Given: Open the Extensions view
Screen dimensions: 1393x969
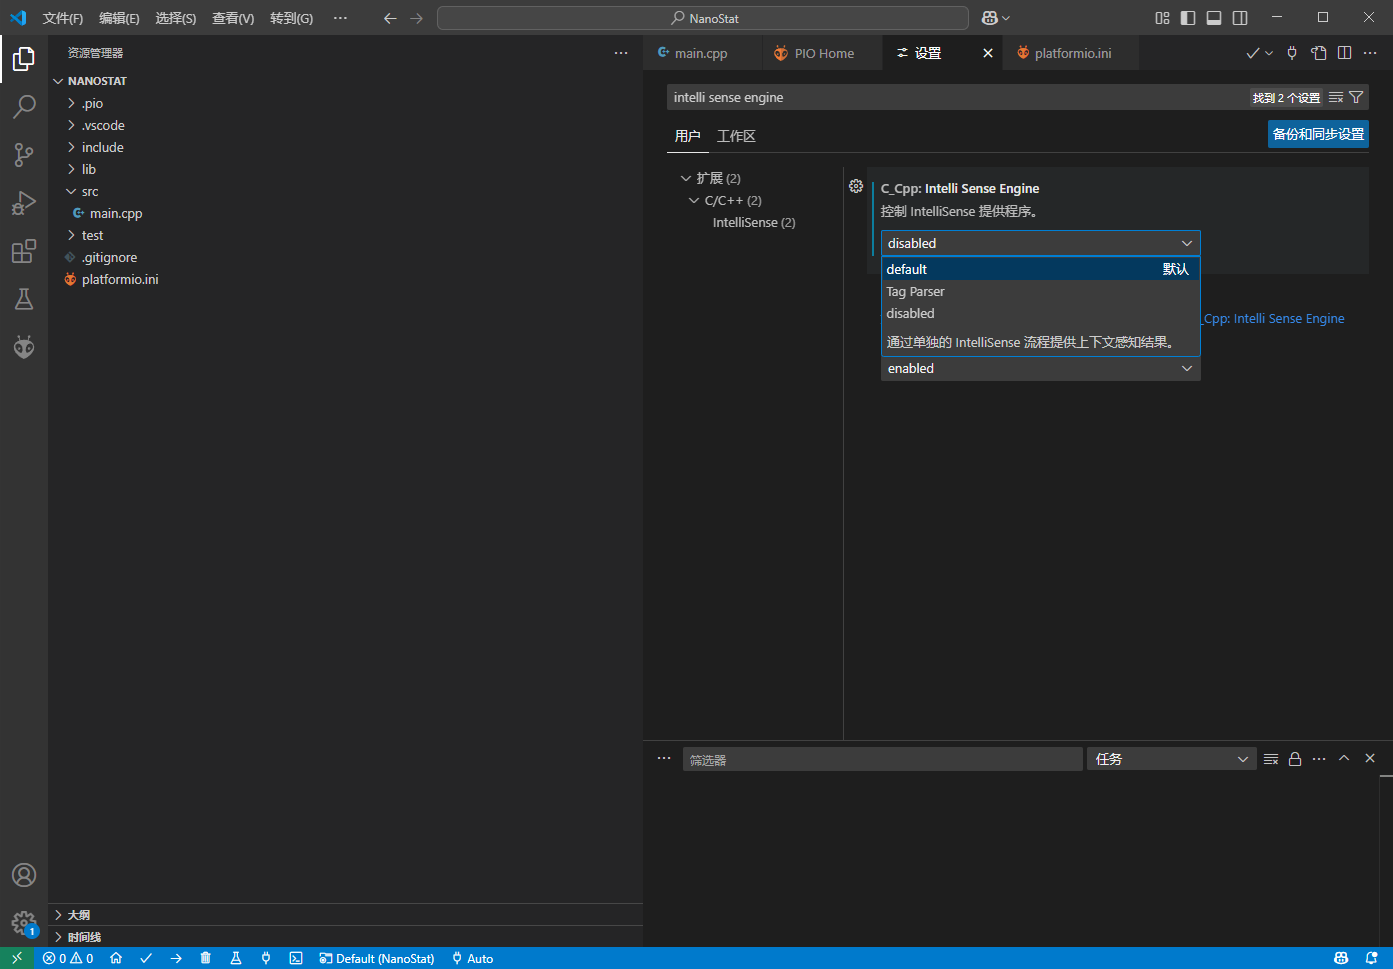Looking at the screenshot, I should point(24,251).
